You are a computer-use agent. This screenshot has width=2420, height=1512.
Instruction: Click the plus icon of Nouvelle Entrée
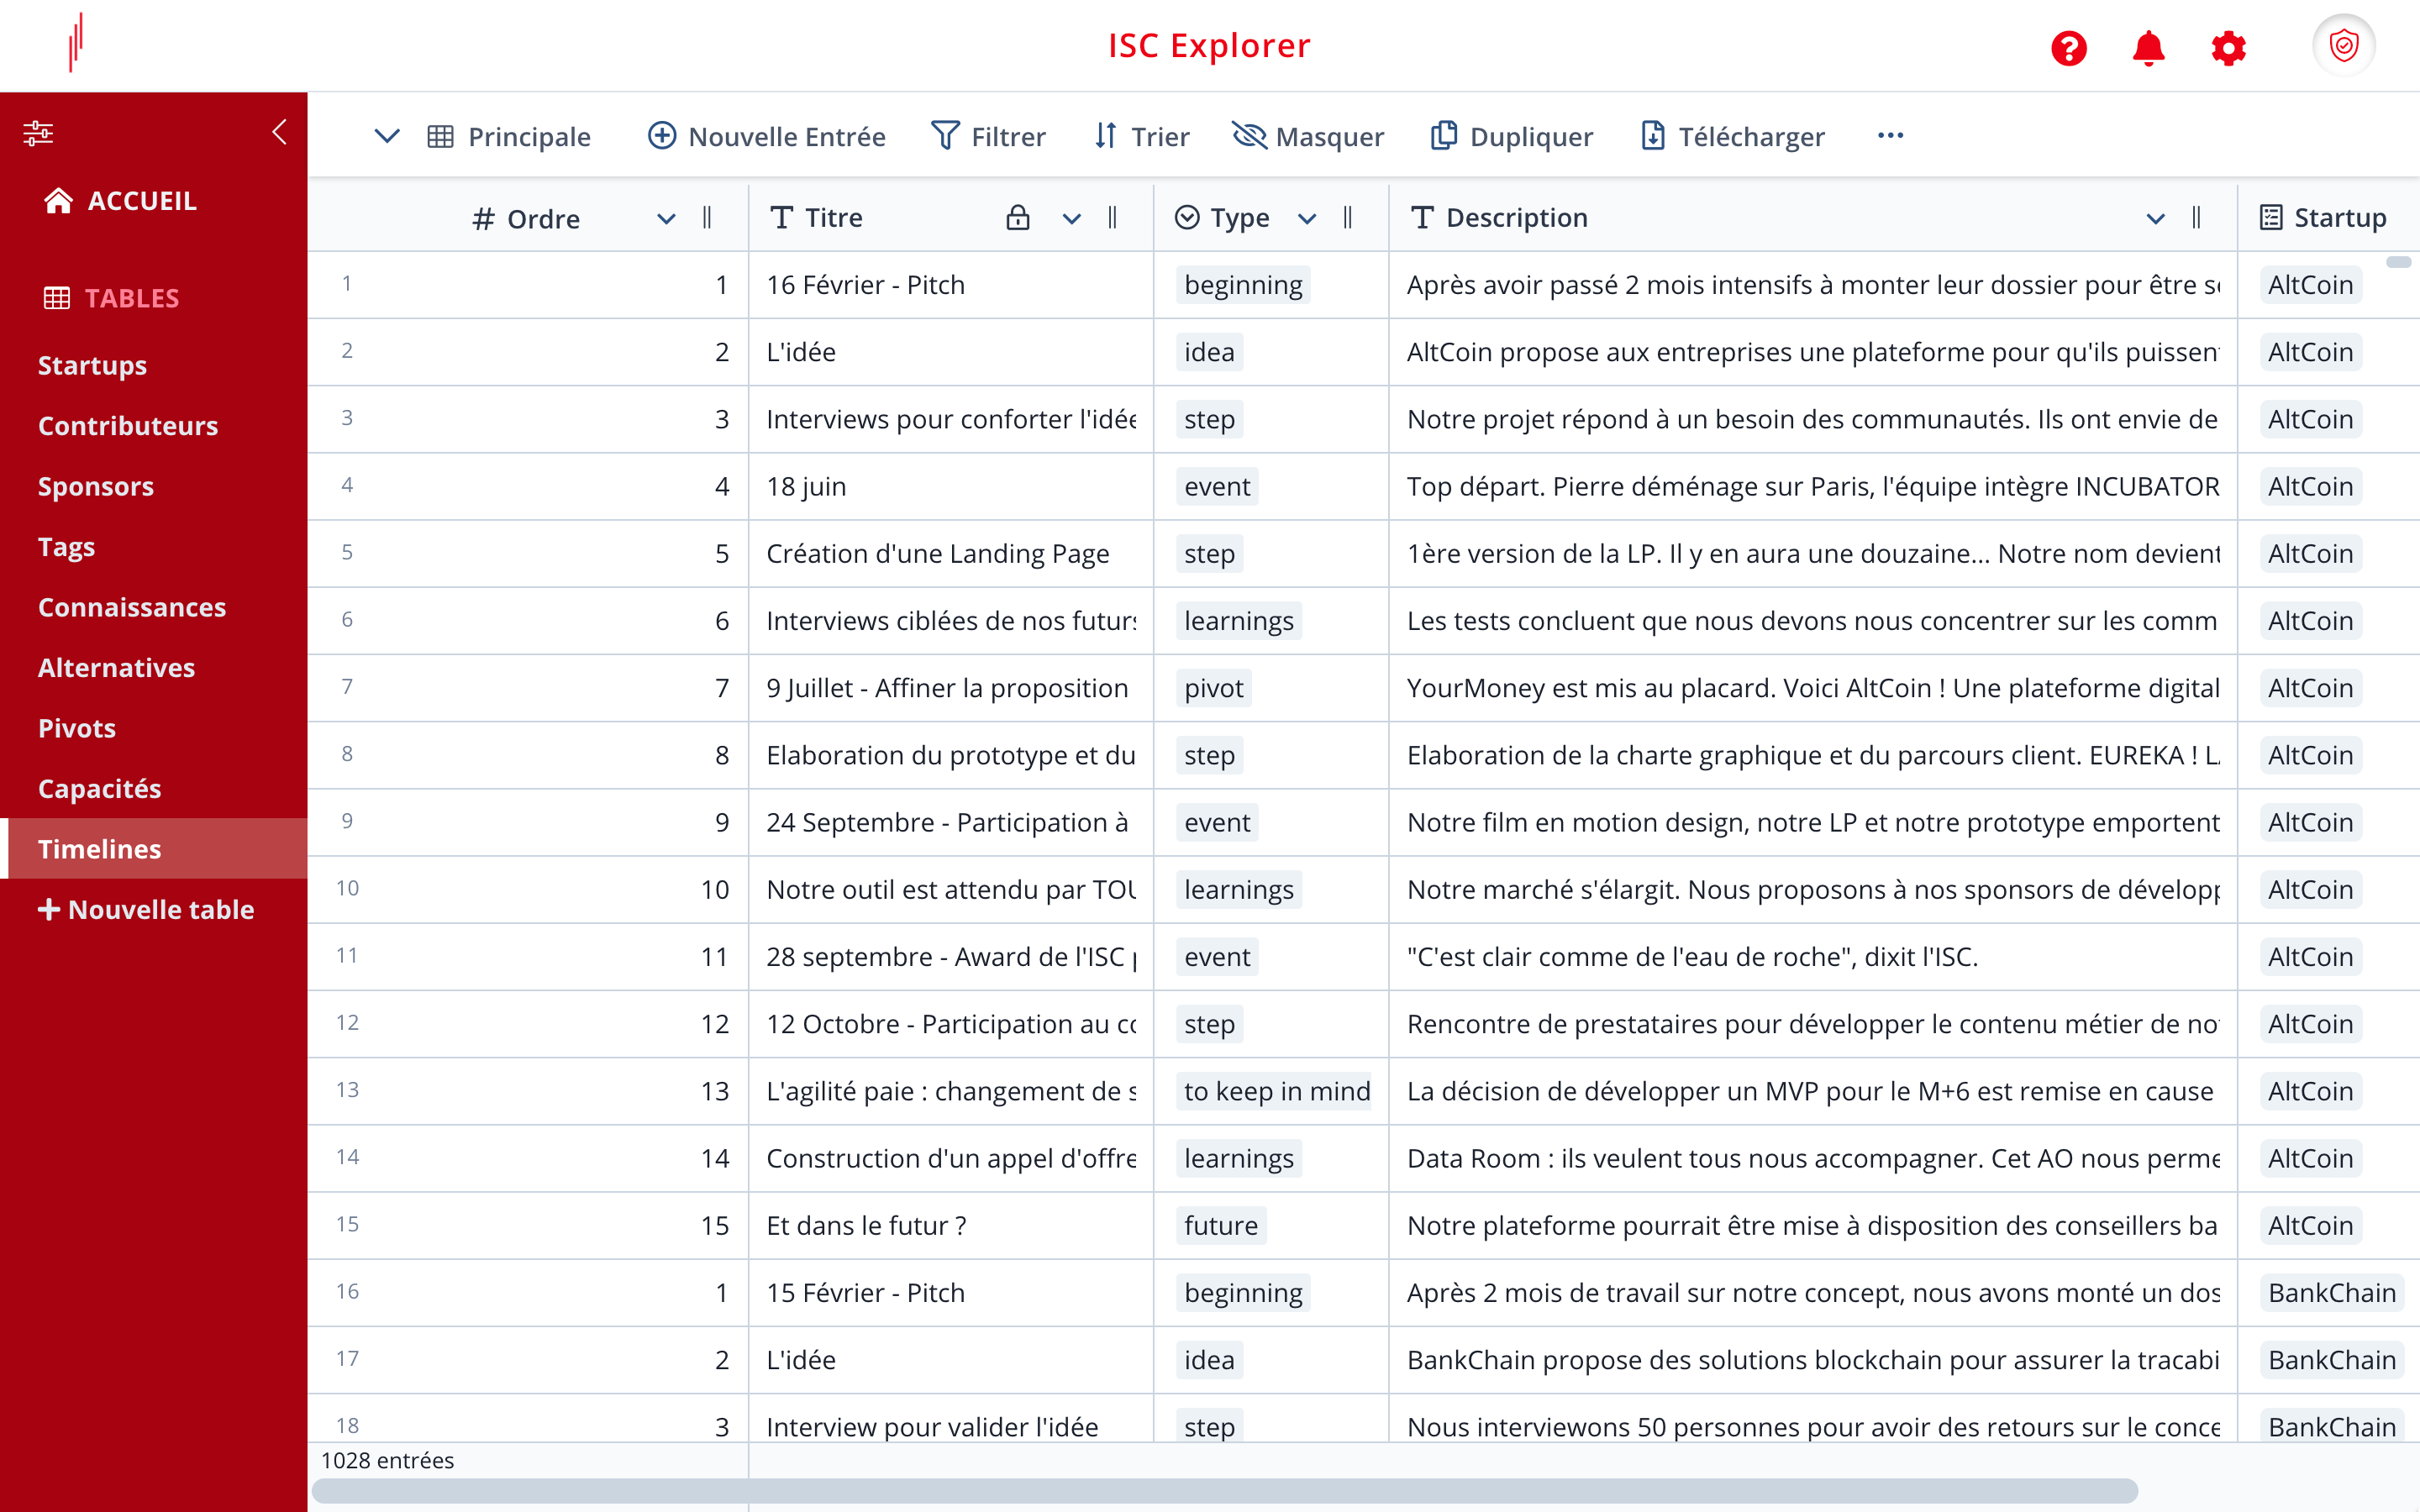click(x=662, y=136)
